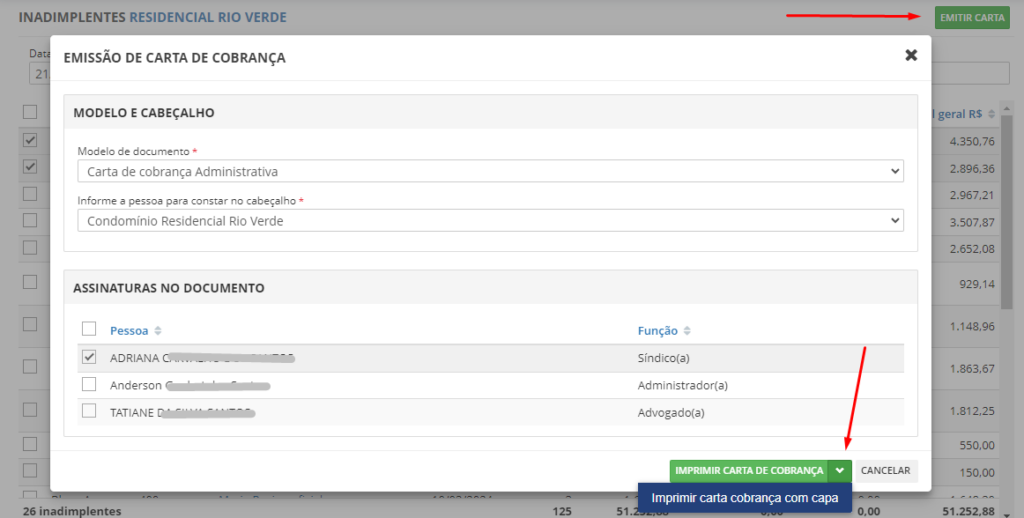Check Anderson Administrador(a) signature checkbox
The width and height of the screenshot is (1024, 518).
click(x=89, y=384)
